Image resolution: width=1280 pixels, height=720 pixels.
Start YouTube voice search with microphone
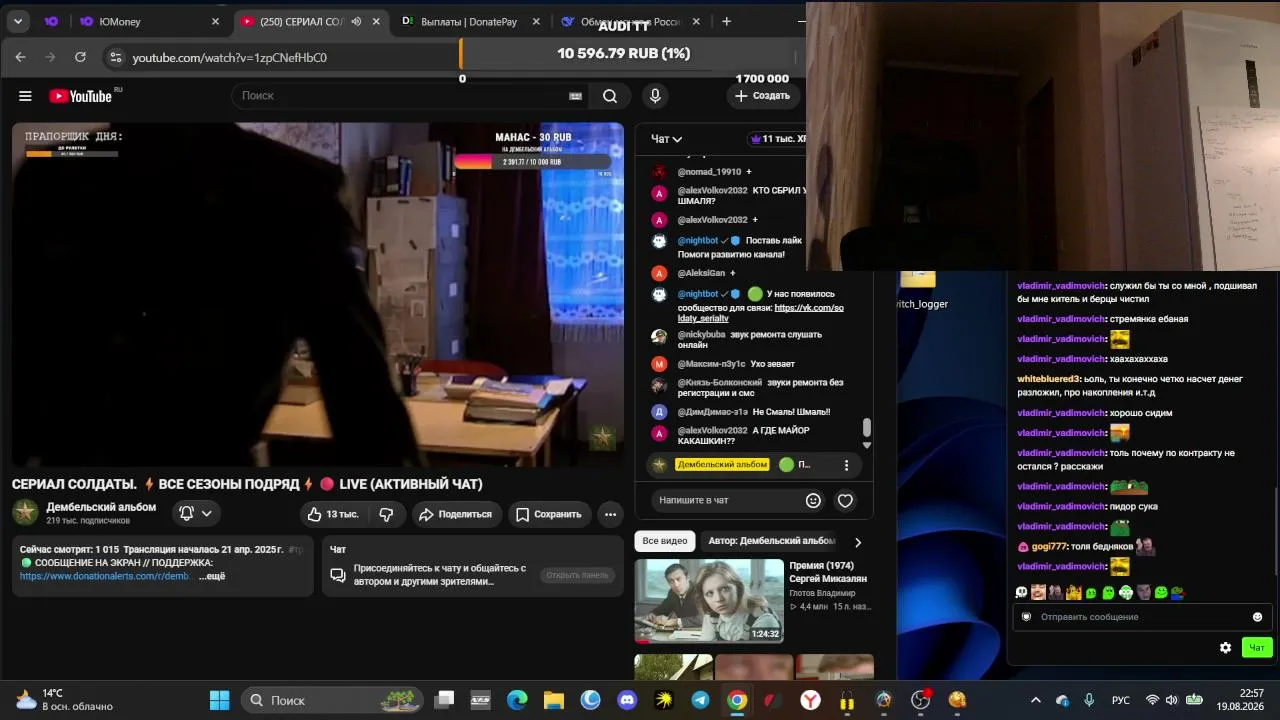(x=655, y=96)
